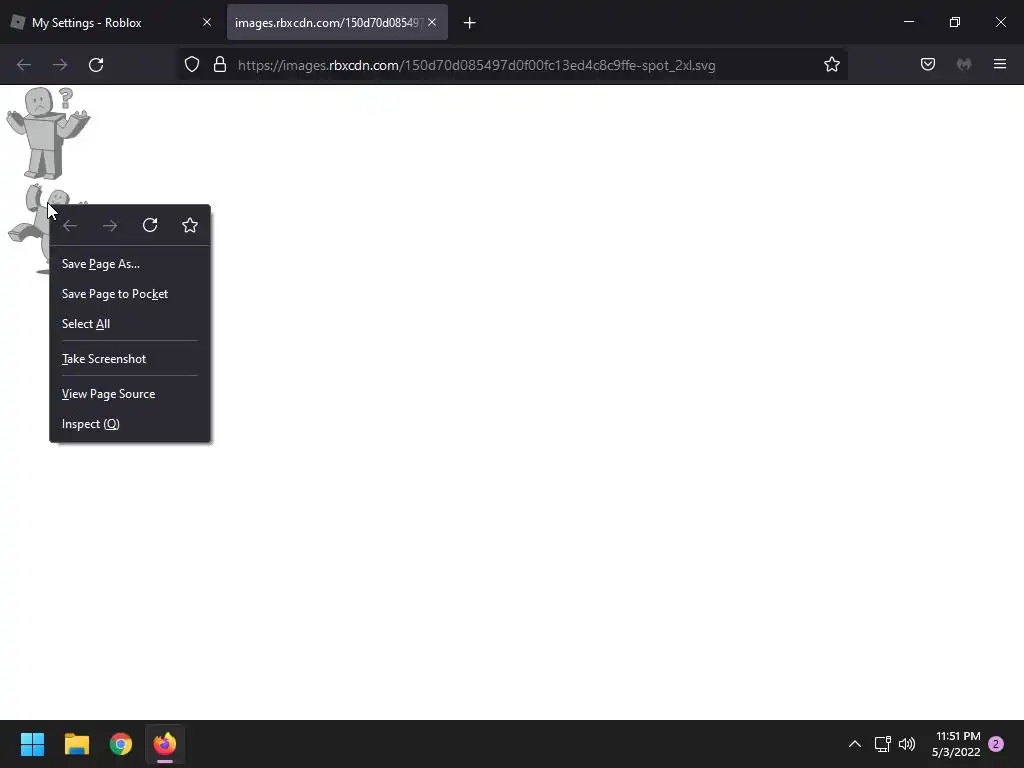This screenshot has height=768, width=1024.
Task: Close the Firefox window
Action: tap(1000, 22)
